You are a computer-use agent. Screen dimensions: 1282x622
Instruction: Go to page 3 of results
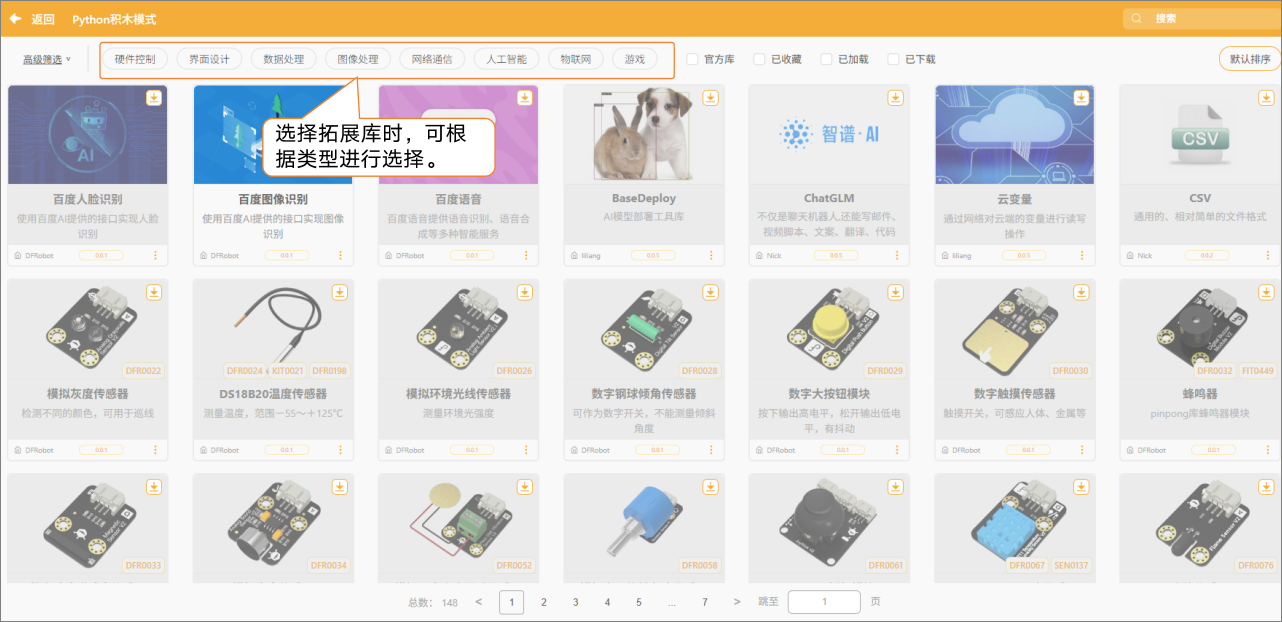[x=575, y=602]
